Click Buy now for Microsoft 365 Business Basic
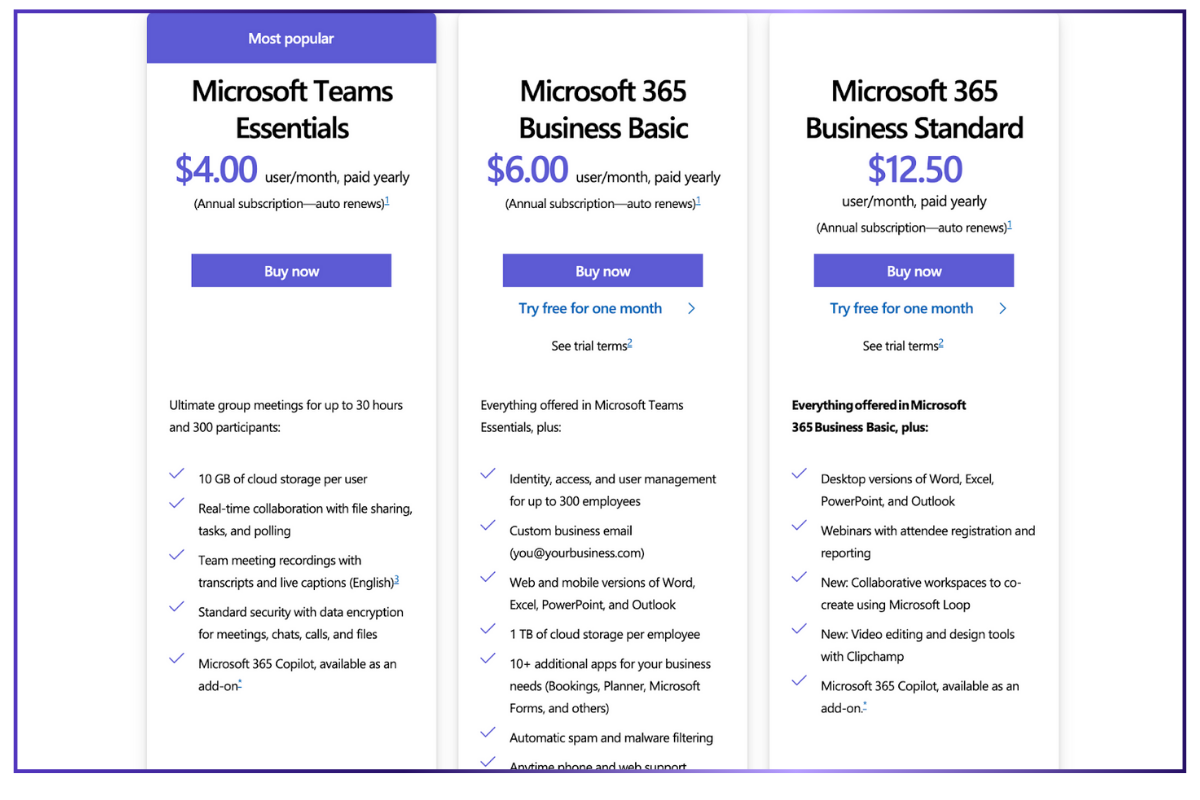 tap(602, 271)
